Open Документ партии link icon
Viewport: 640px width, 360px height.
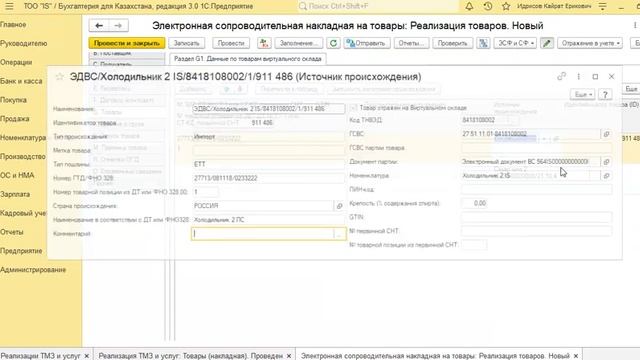(x=606, y=162)
